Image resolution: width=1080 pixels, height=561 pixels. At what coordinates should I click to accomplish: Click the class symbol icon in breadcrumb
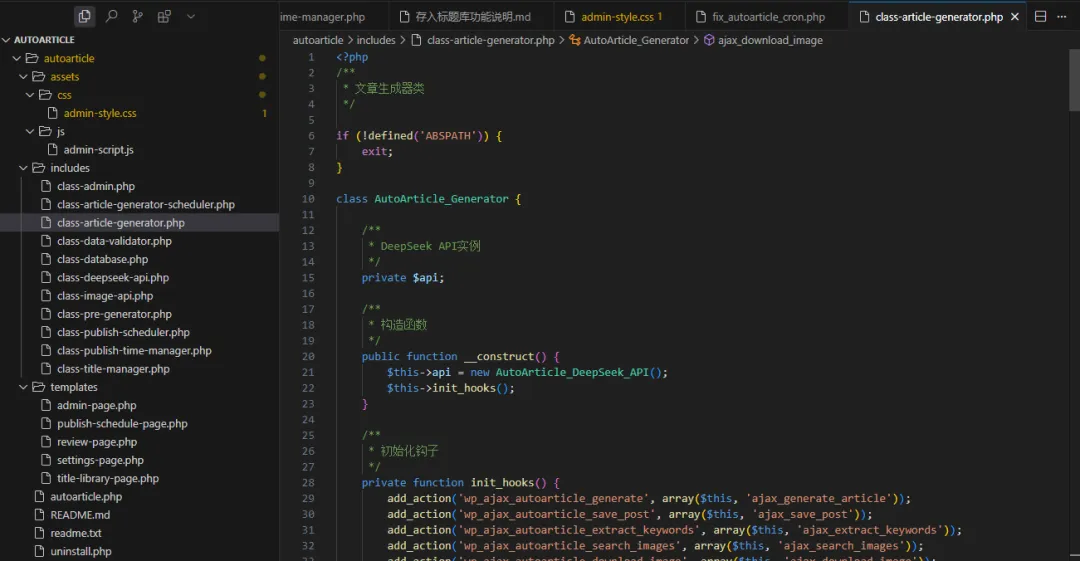coord(574,40)
